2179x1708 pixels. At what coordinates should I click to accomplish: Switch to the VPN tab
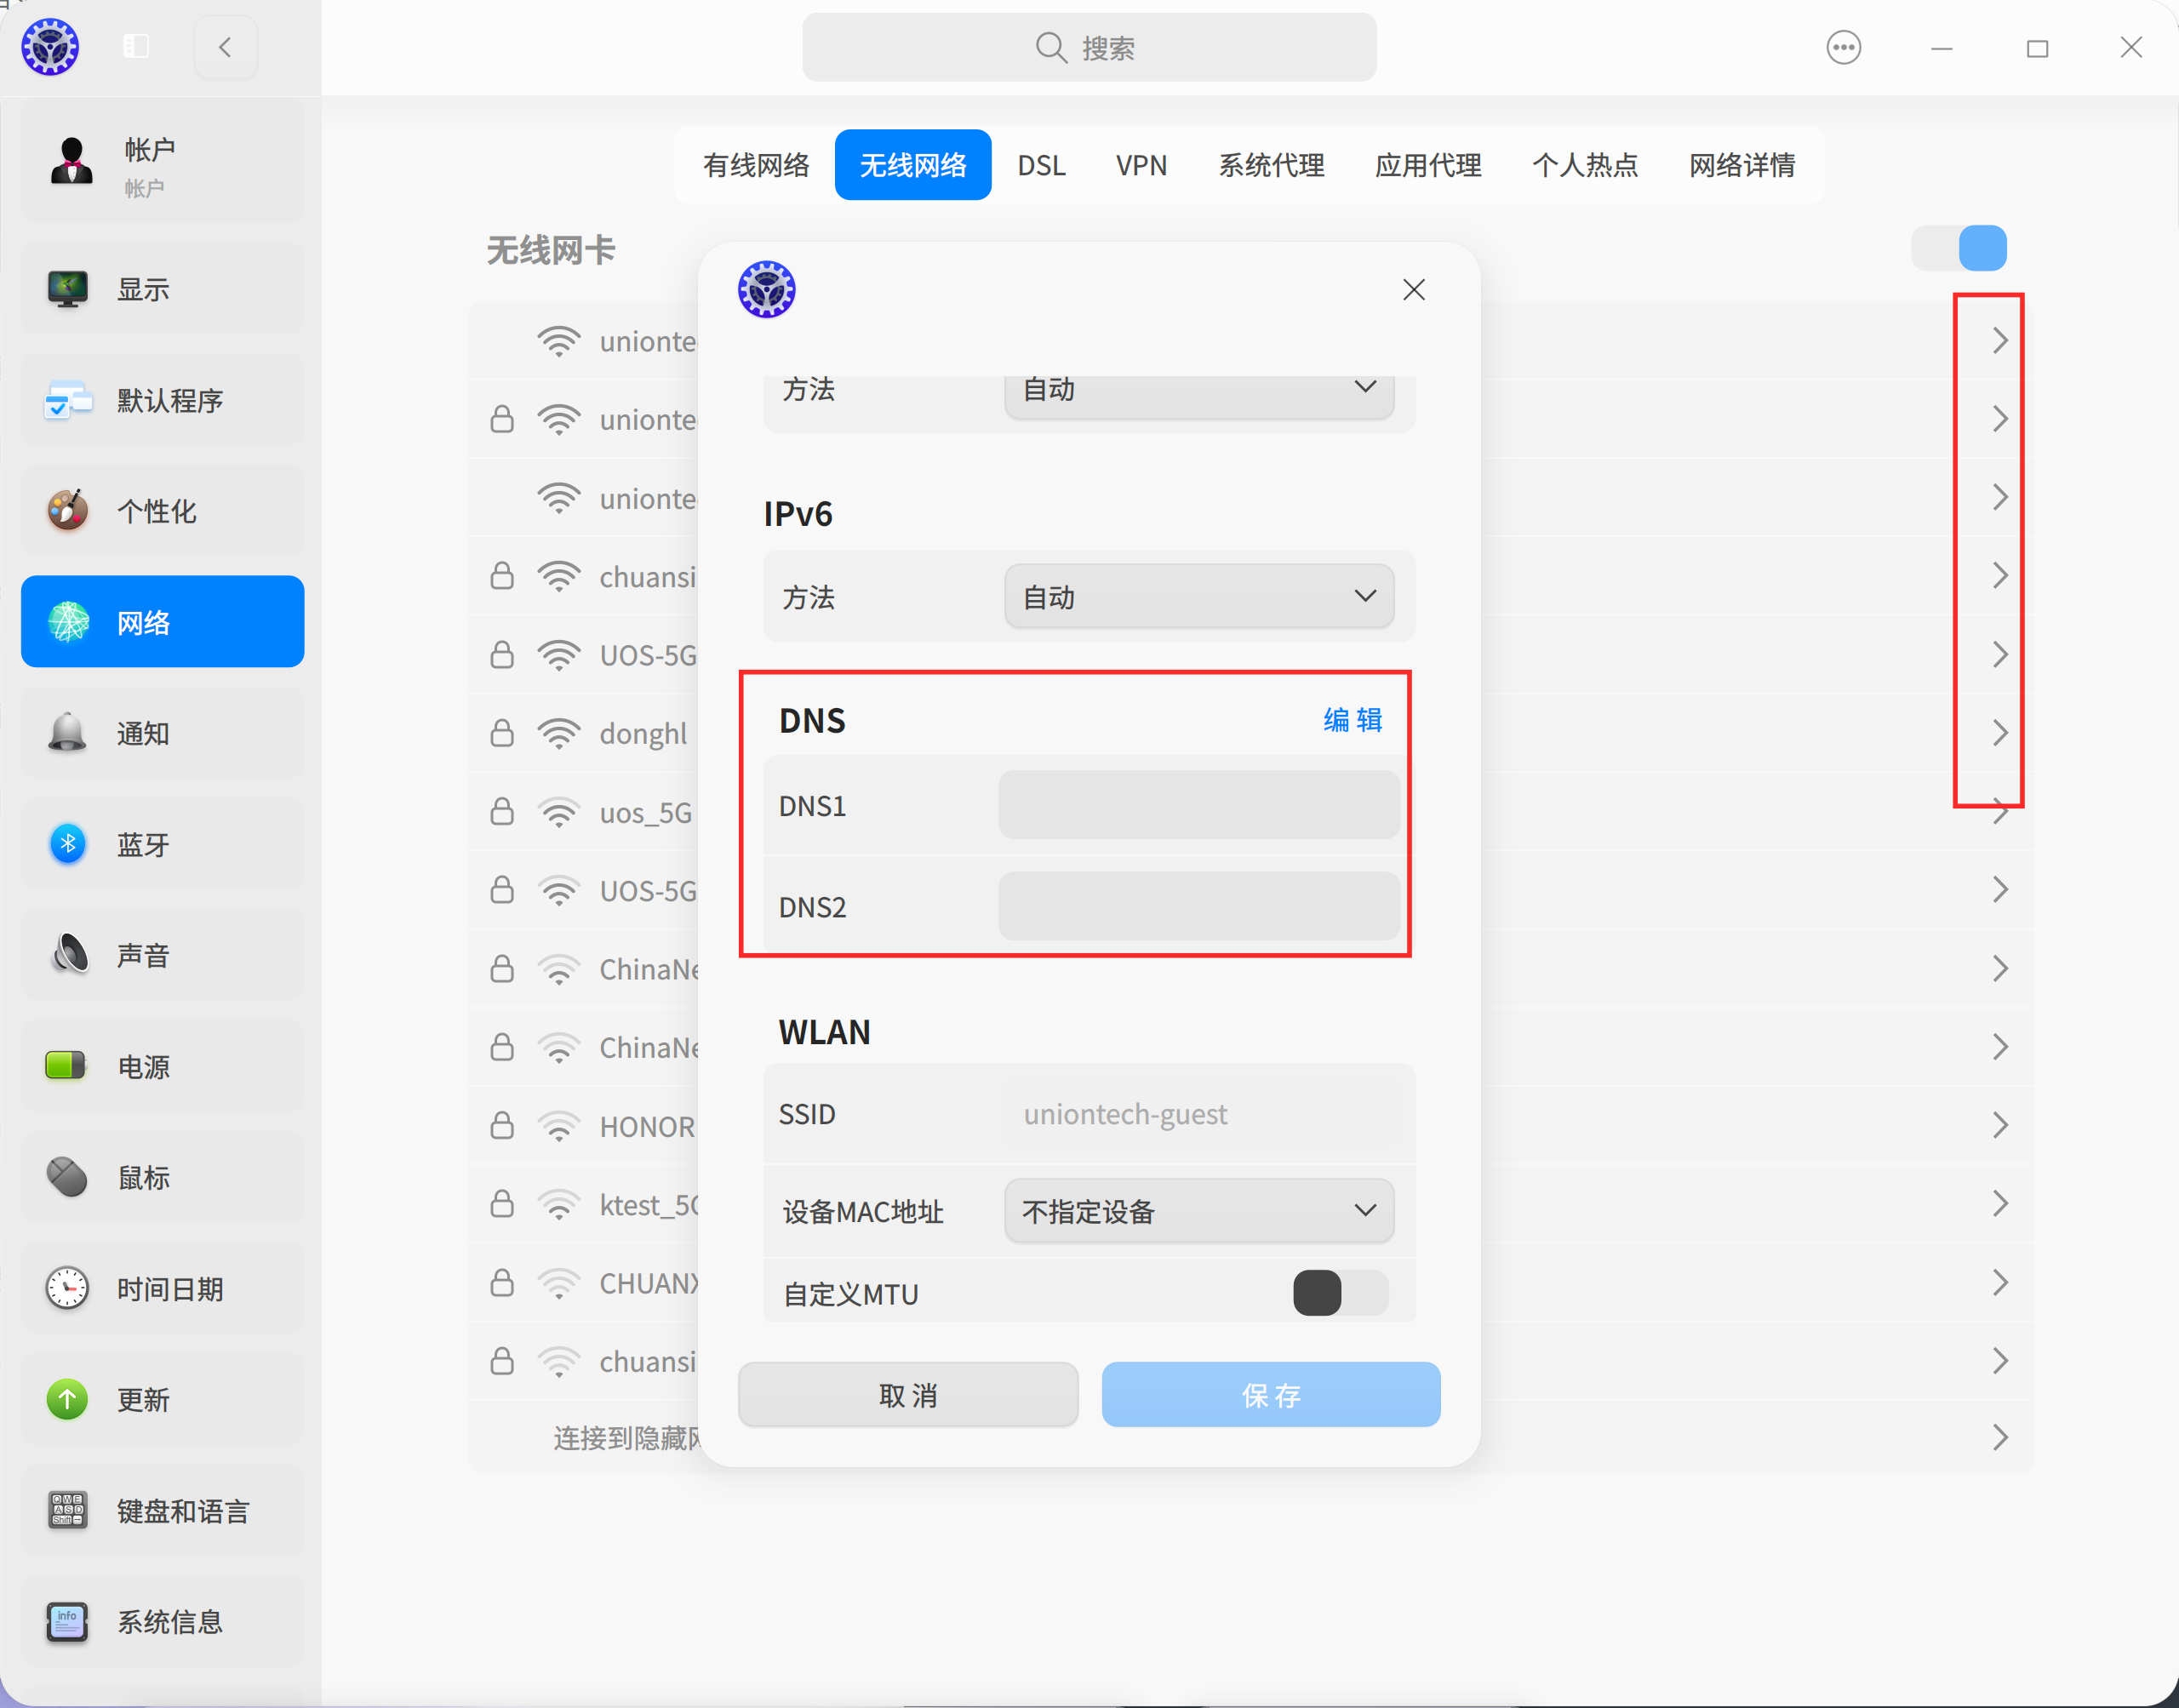click(1141, 165)
